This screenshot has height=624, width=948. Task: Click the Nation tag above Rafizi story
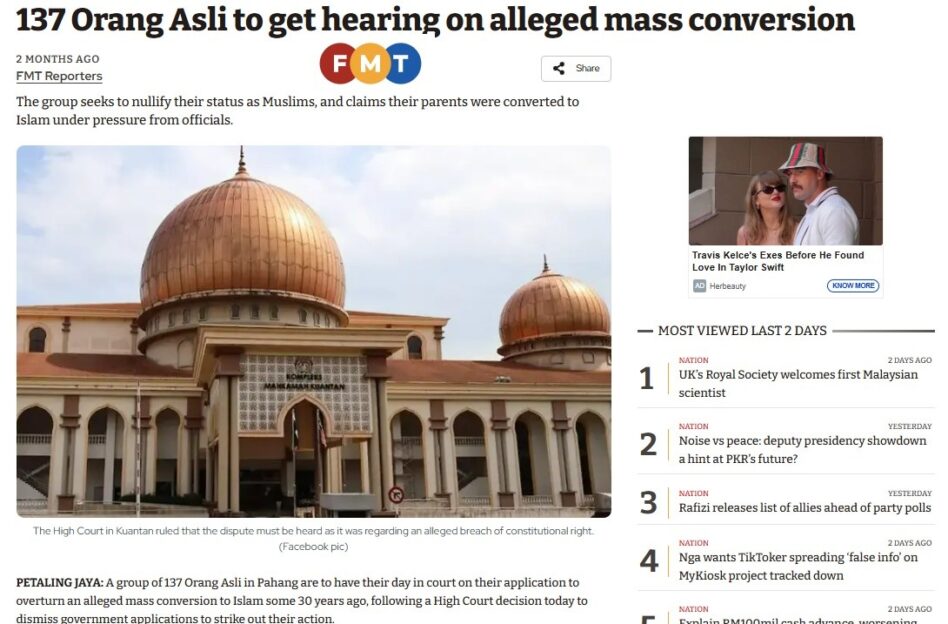693,493
